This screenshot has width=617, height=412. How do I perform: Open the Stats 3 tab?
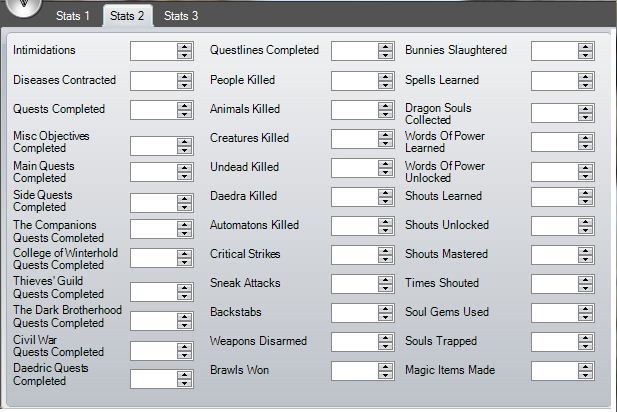point(181,16)
